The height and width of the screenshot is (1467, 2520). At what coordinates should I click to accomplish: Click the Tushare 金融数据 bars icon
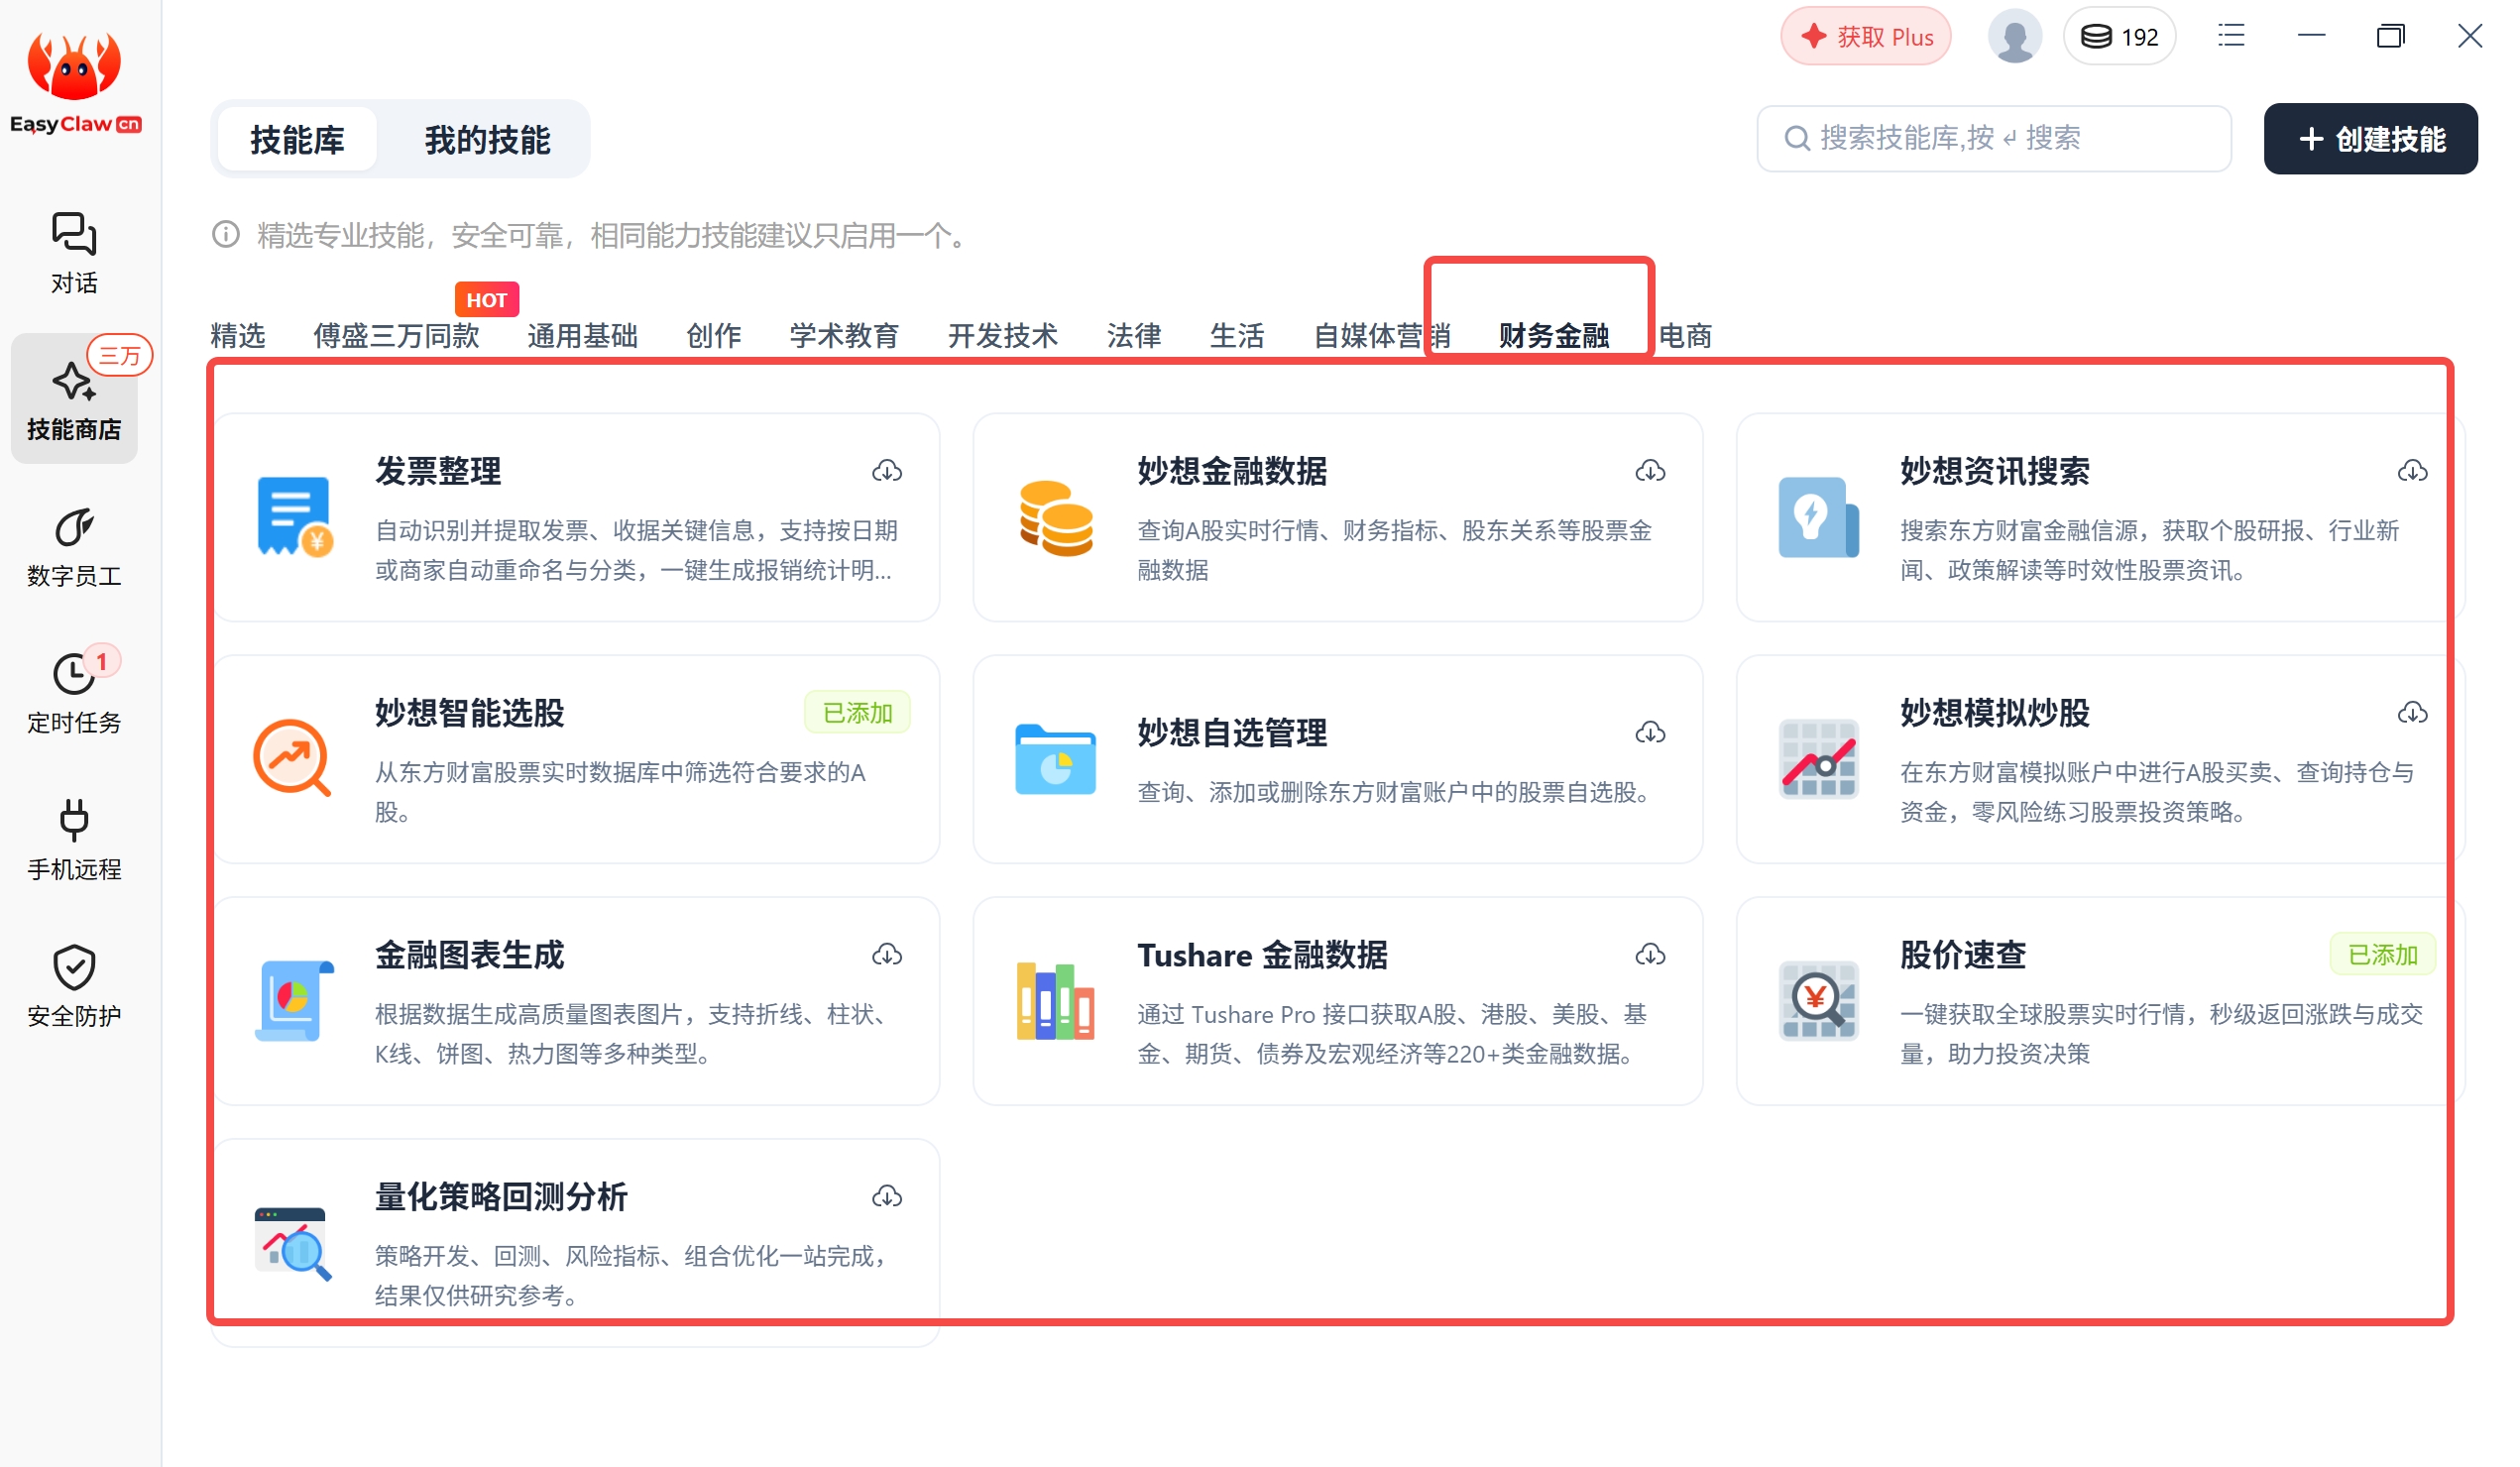tap(1055, 1001)
